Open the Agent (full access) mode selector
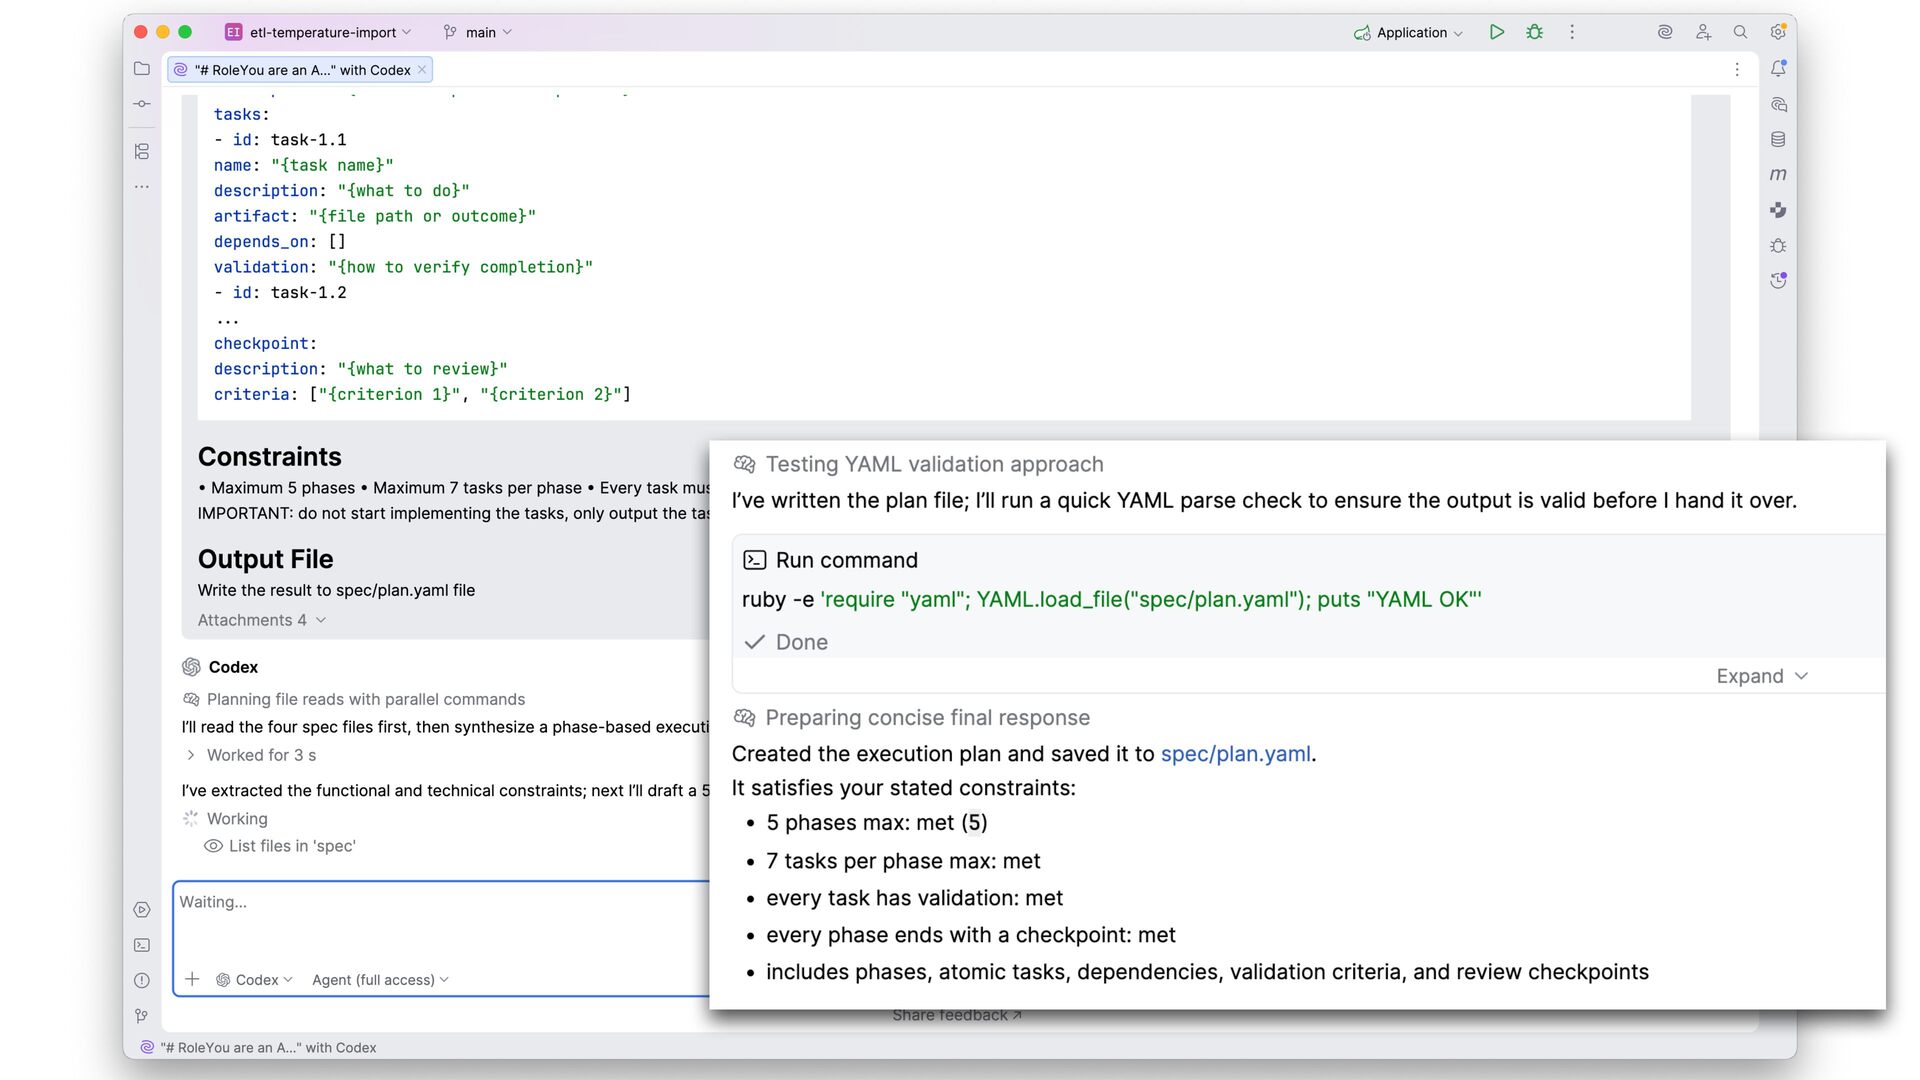The height and width of the screenshot is (1080, 1920). point(380,980)
